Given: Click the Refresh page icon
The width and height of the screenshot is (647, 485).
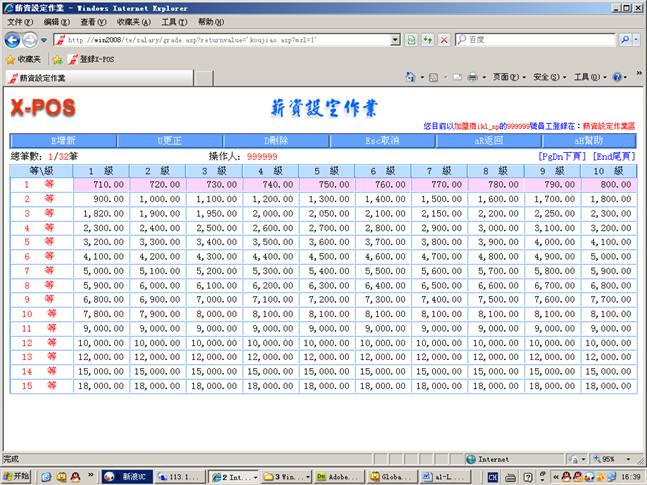Looking at the screenshot, I should tap(427, 39).
